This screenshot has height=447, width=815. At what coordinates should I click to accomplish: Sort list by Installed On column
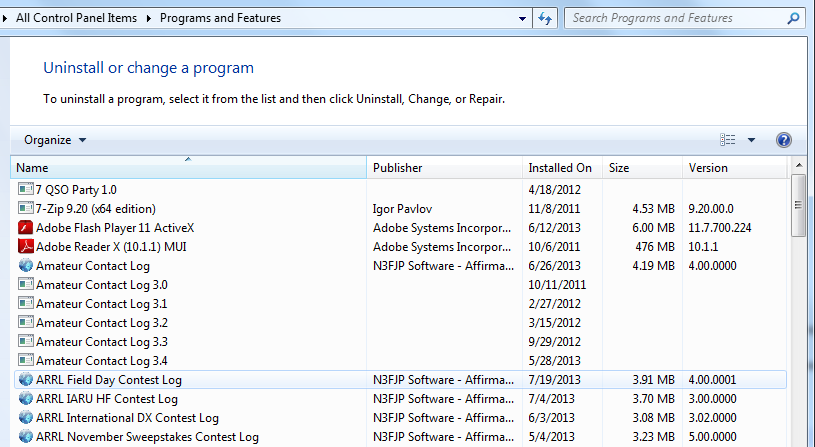[562, 168]
